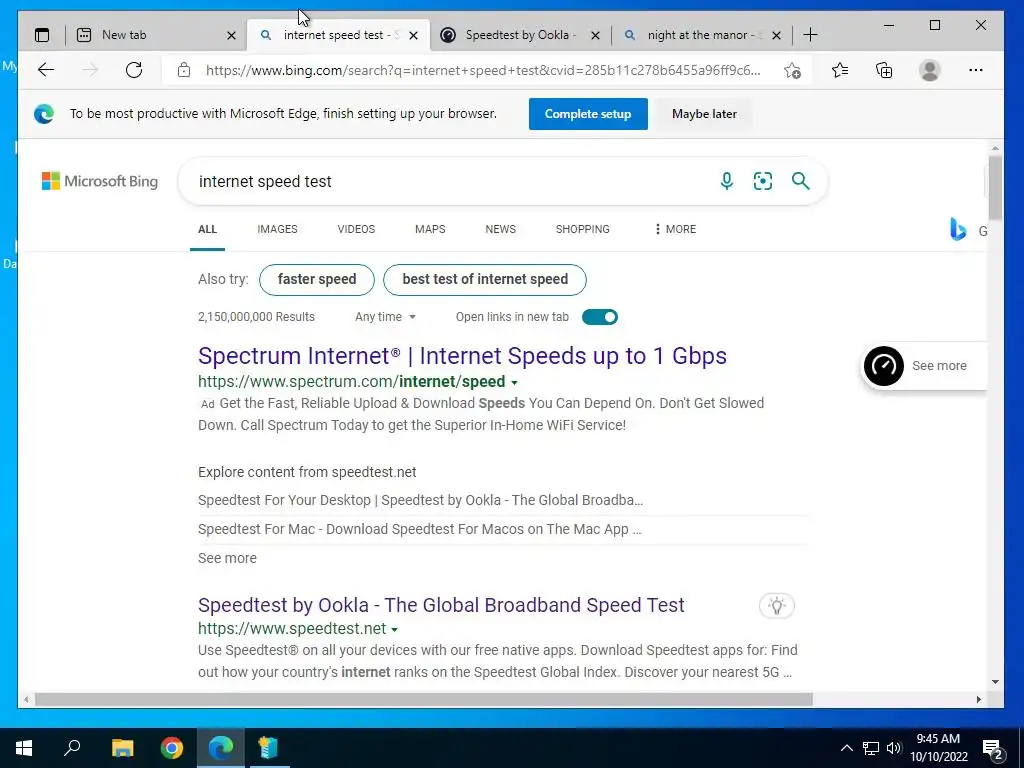The width and height of the screenshot is (1024, 768).
Task: Open Speedtest For Mac link
Action: (420, 529)
